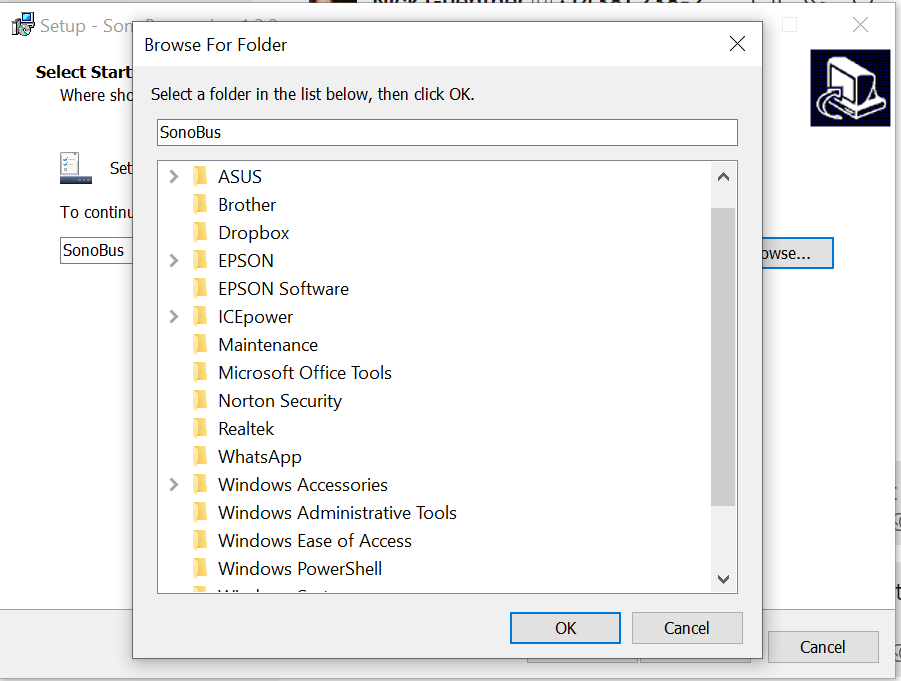Select the WhatsApp folder name
The image size is (901, 681).
click(260, 457)
